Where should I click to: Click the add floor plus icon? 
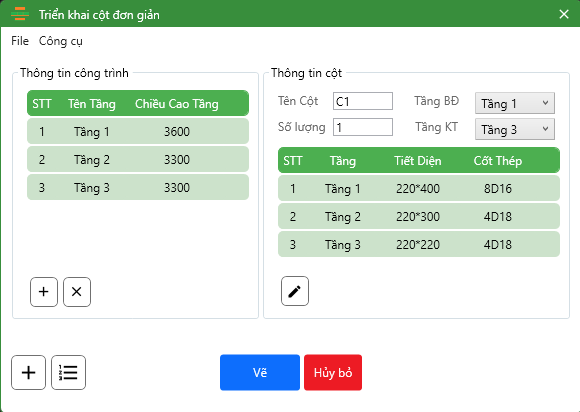click(44, 292)
